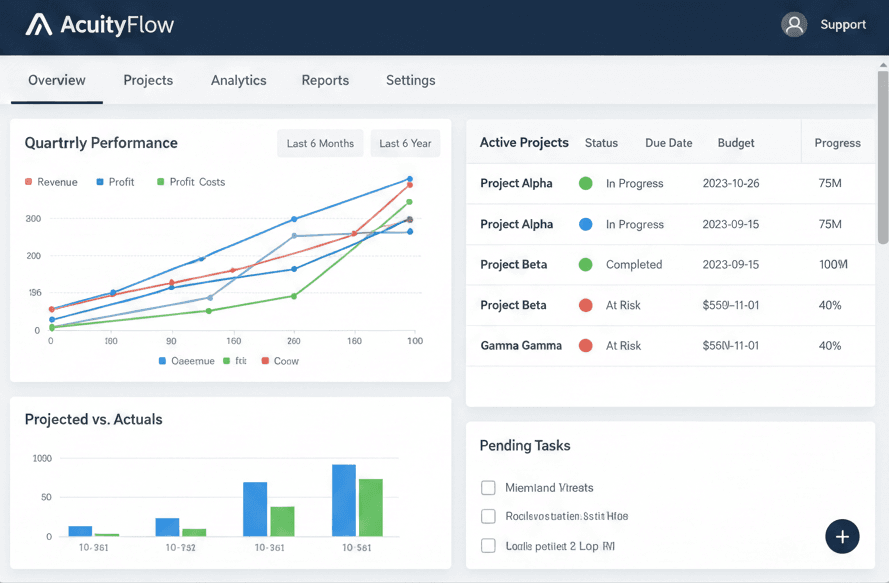Open the Reports tab
889x583 pixels.
(x=325, y=81)
